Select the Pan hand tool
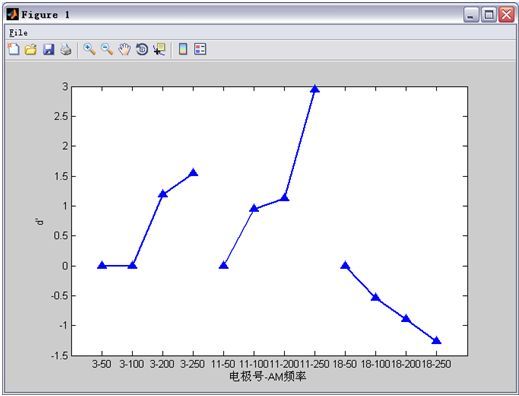This screenshot has width=519, height=396. click(x=124, y=49)
